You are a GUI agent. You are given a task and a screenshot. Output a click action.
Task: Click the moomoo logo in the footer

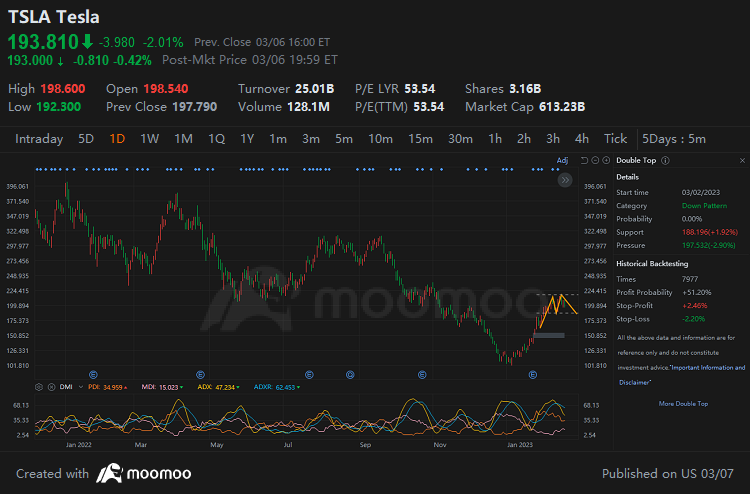tap(143, 473)
